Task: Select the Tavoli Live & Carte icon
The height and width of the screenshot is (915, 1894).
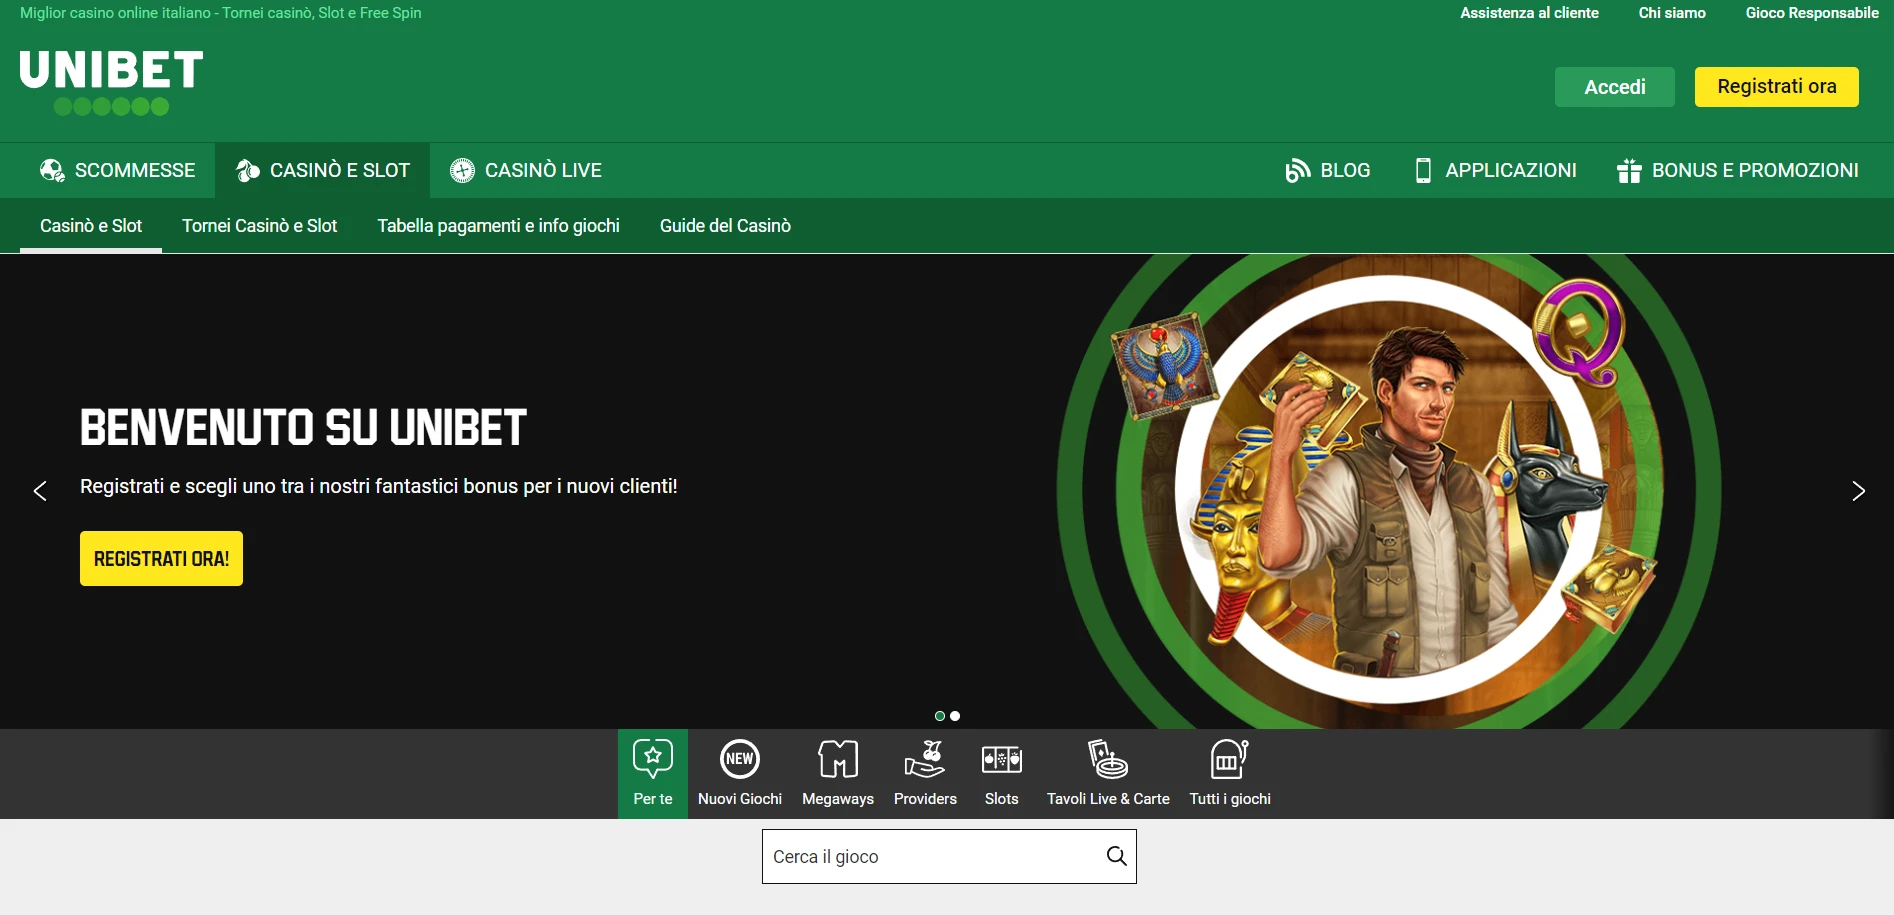Action: tap(1108, 759)
